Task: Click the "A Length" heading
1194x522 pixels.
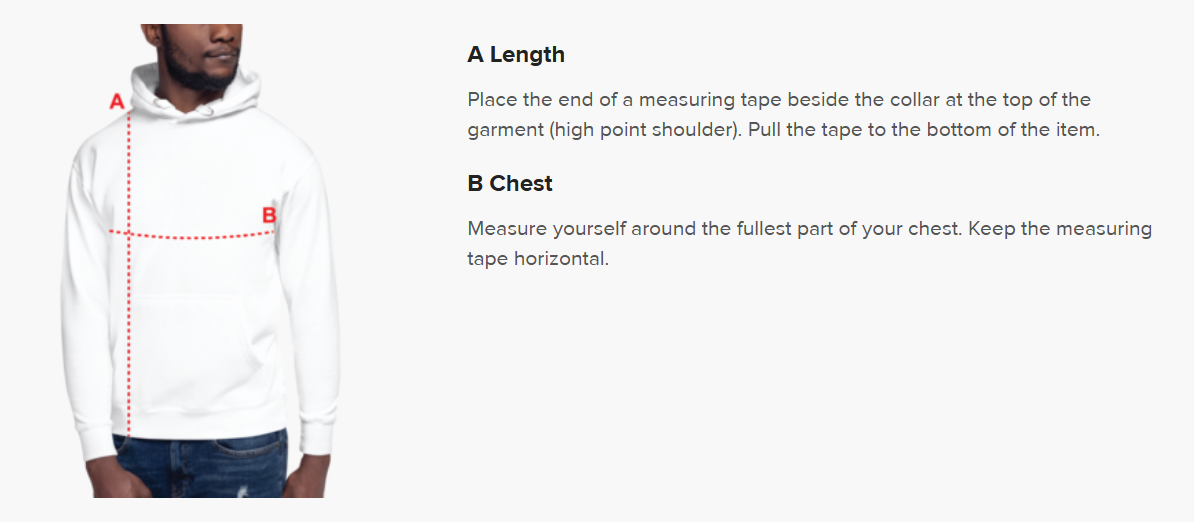Action: (x=515, y=55)
